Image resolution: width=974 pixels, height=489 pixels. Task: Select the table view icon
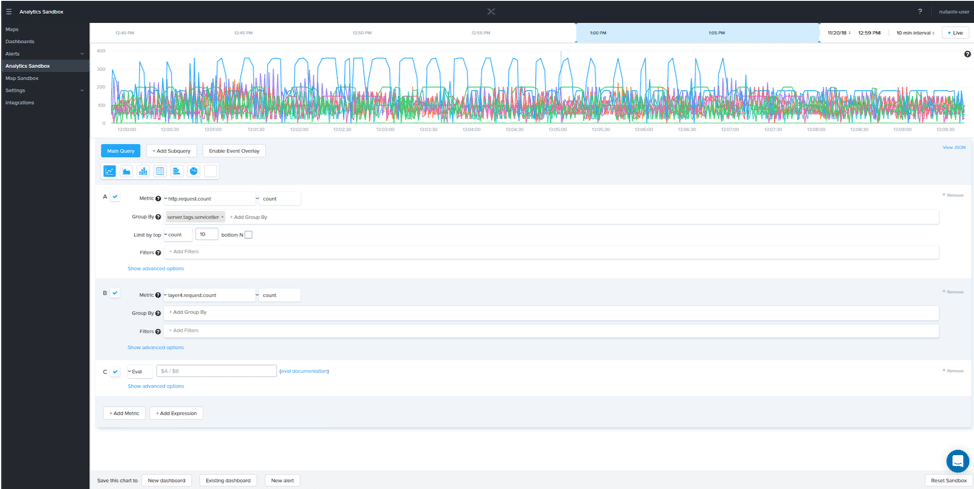coord(160,171)
